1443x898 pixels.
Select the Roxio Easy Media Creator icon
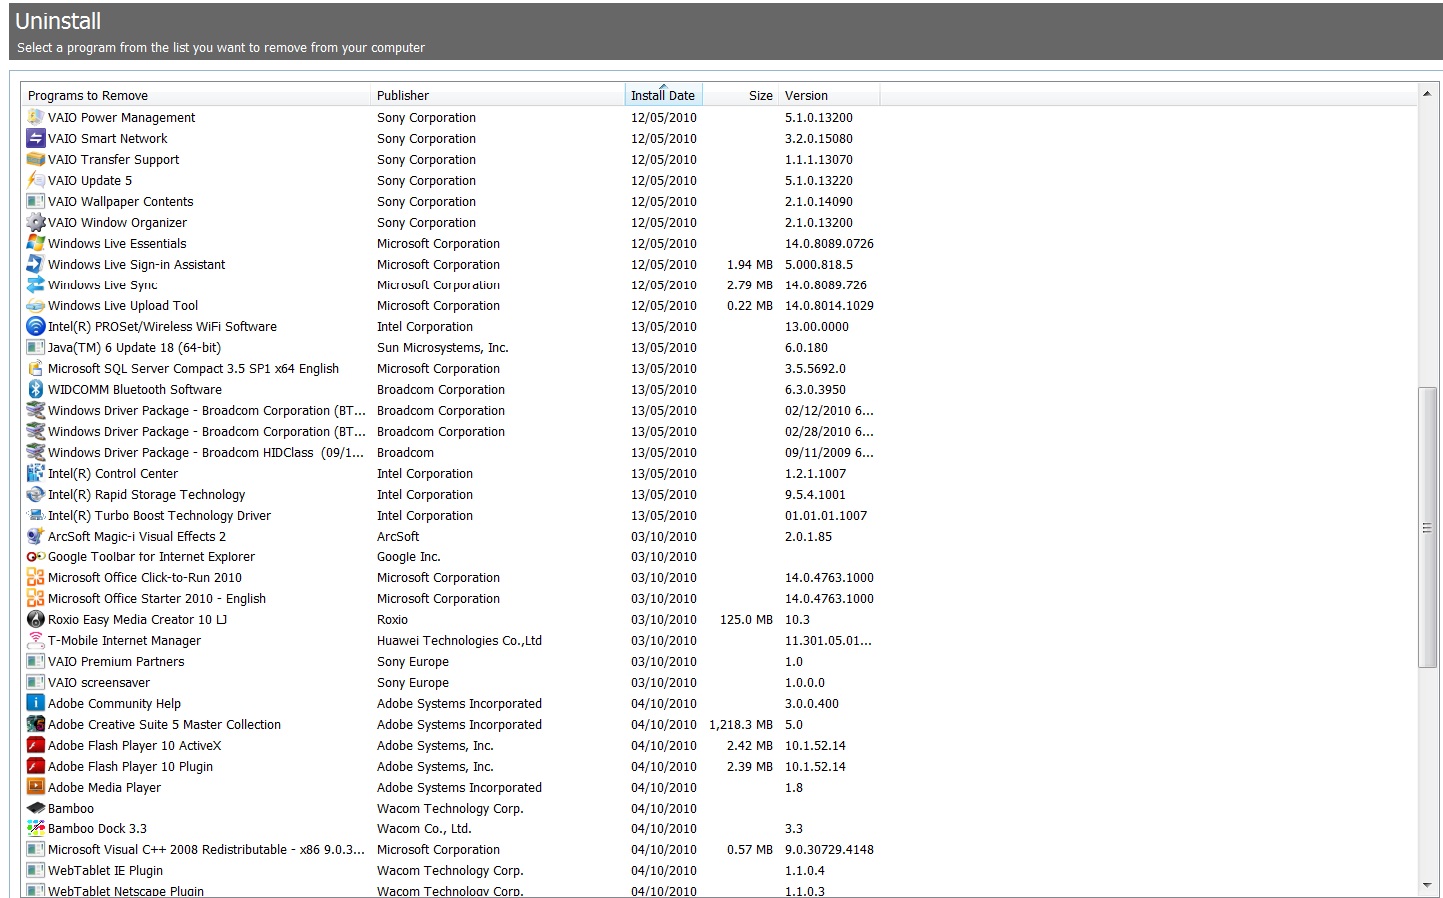[35, 619]
